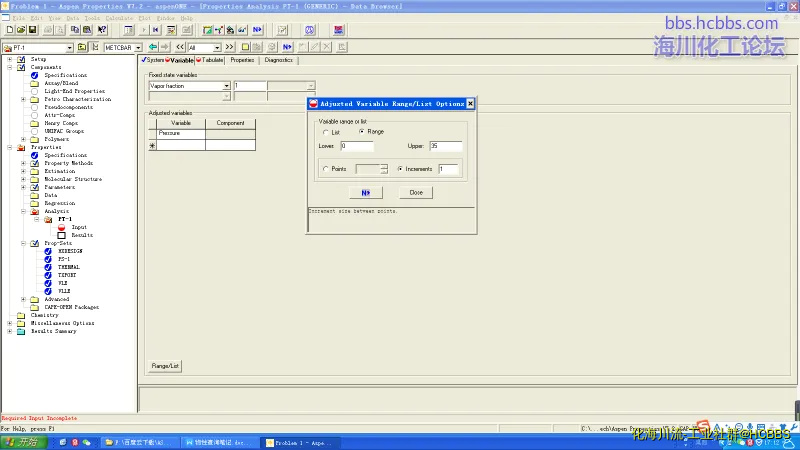Collapse the Prop-Sets tree node

click(x=23, y=243)
